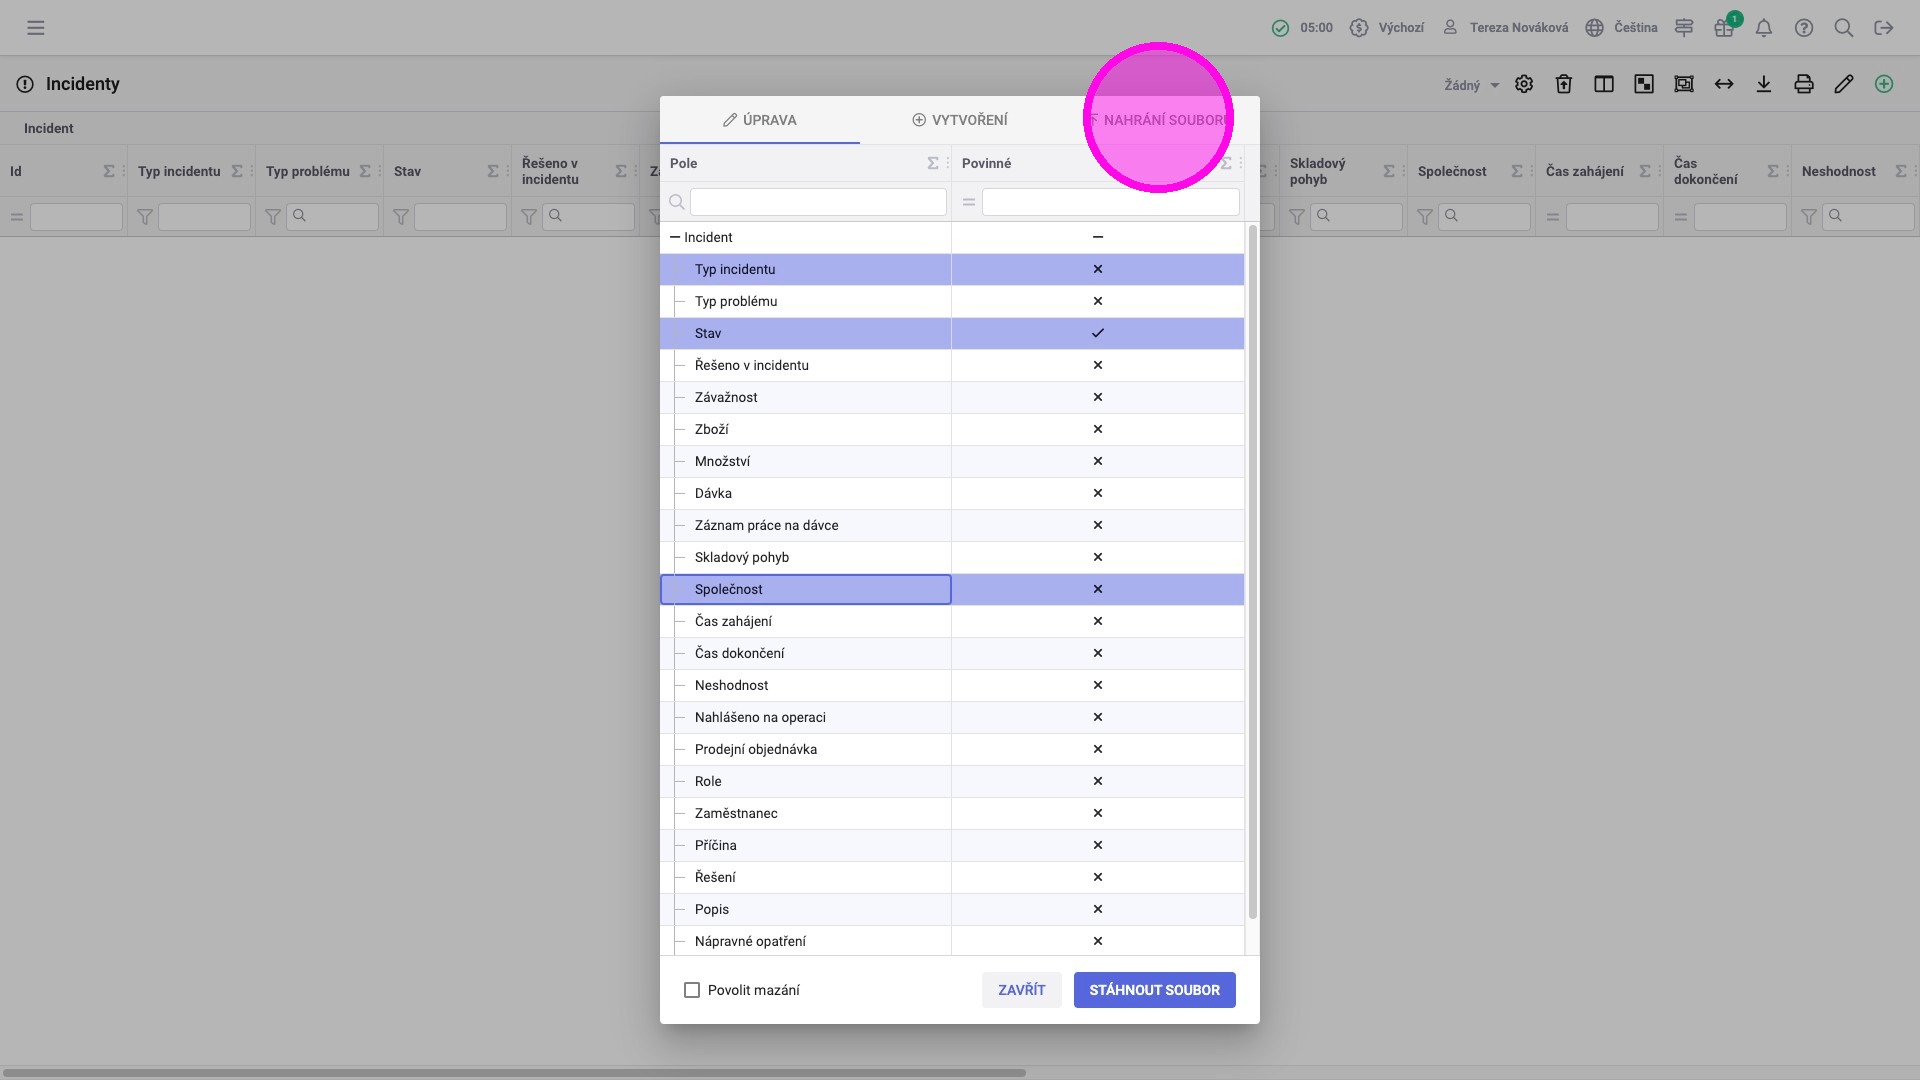Collapse the Incident tree node
Viewport: 1920px width, 1080px height.
pos(675,237)
